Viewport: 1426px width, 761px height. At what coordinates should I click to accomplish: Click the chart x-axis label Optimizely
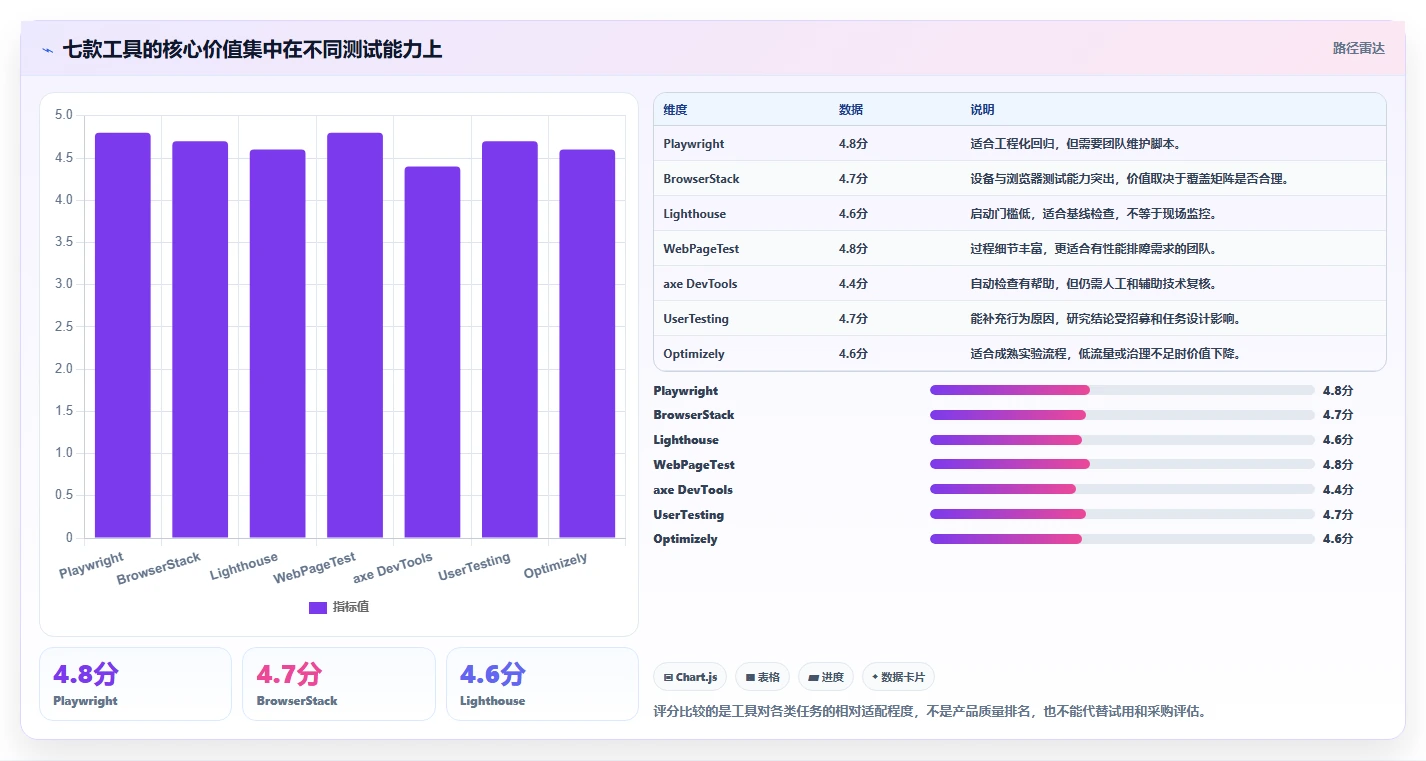coord(556,566)
